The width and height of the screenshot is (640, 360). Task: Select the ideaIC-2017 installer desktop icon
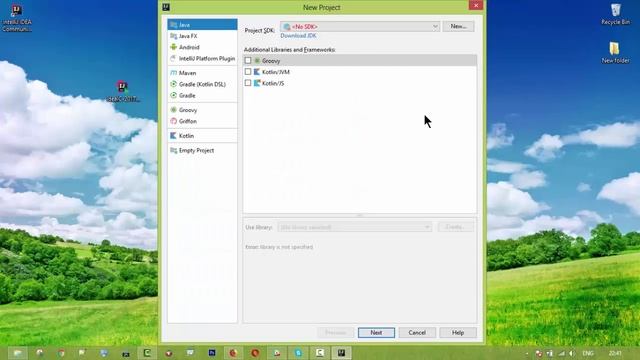pos(122,91)
